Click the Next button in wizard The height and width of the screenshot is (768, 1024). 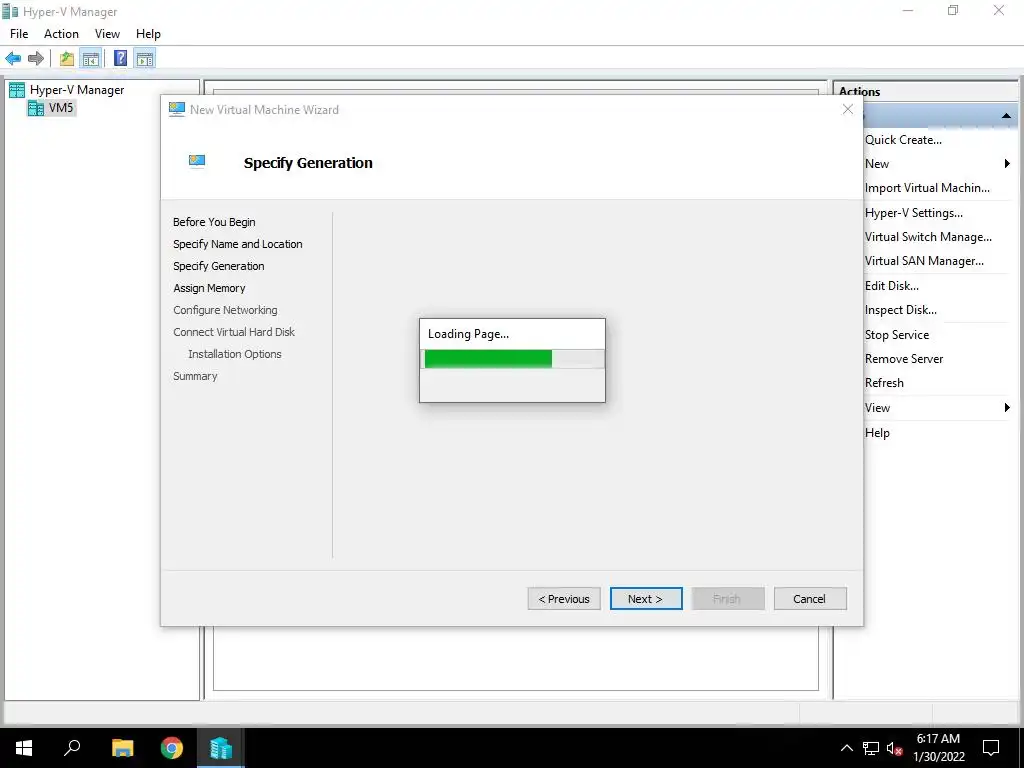tap(646, 599)
